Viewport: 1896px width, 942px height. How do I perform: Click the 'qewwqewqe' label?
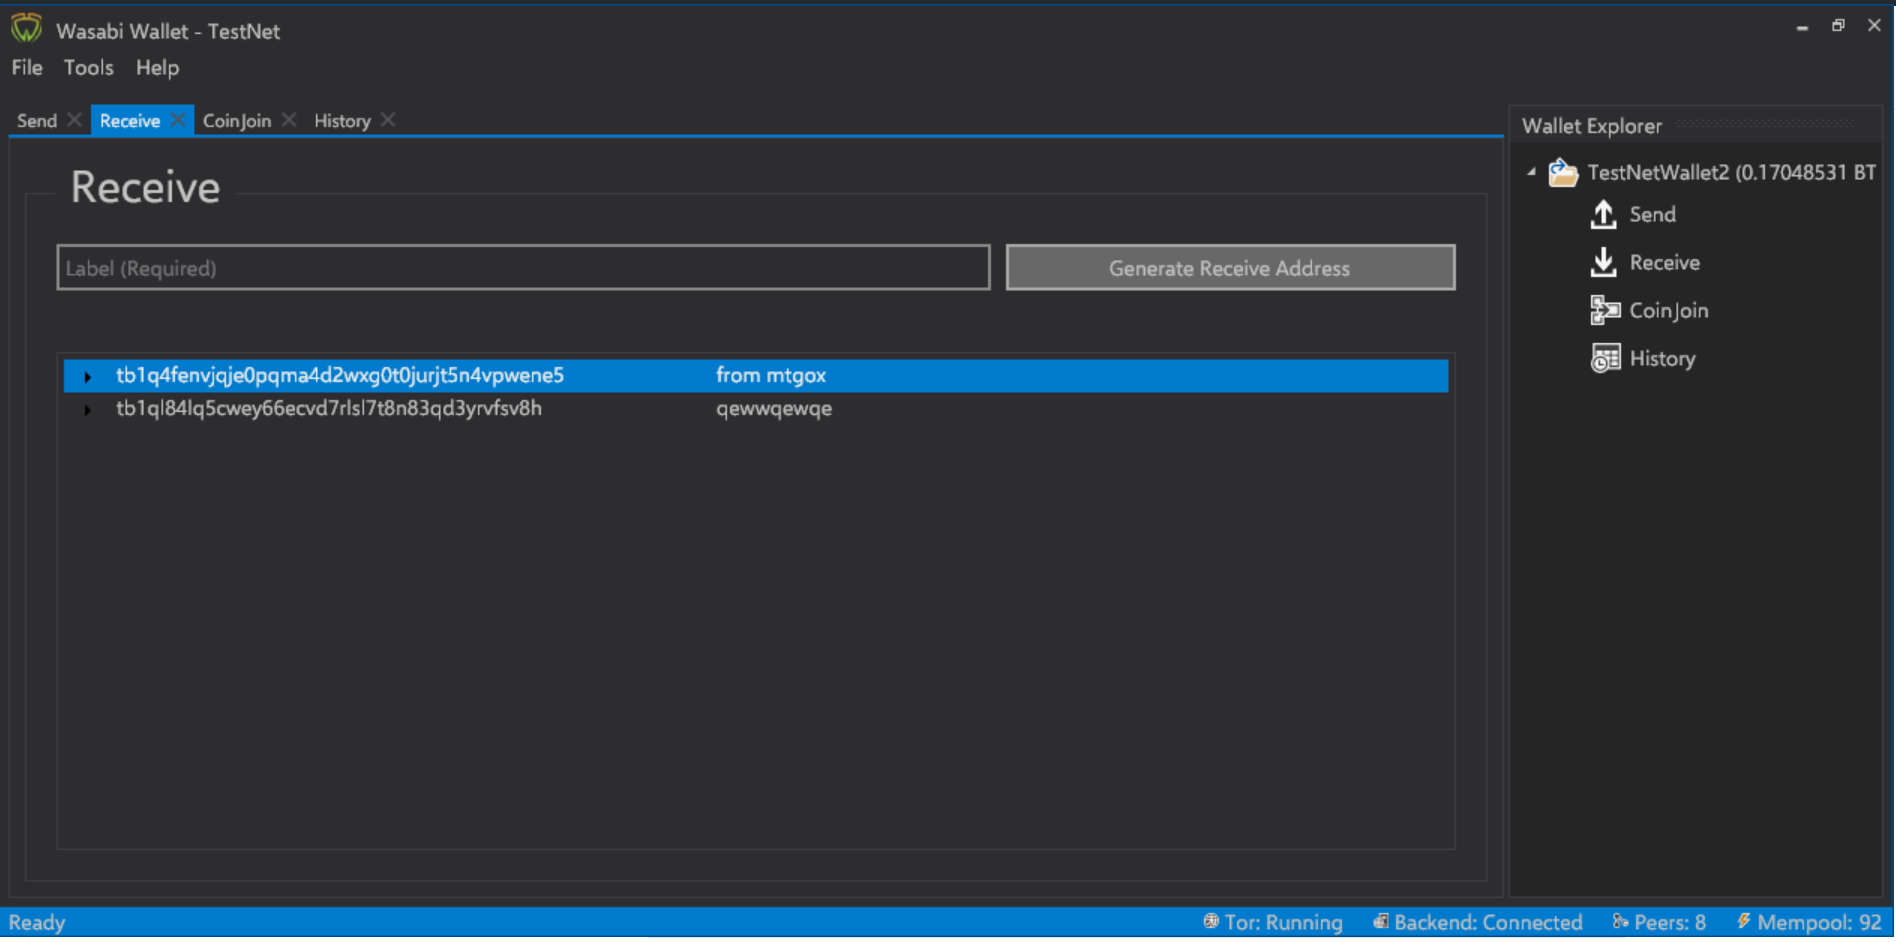tap(774, 408)
